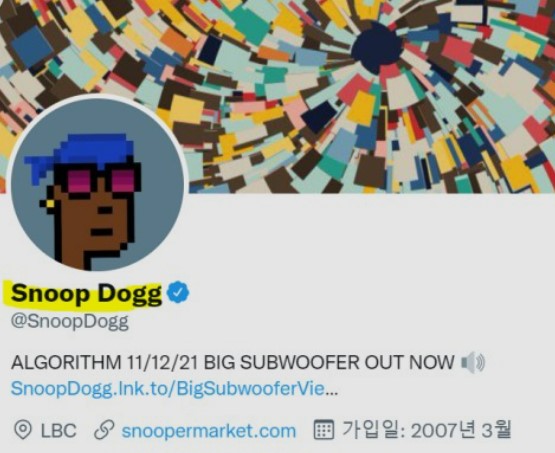Click the 가입일: 2007년 3월 join date
Viewport: 555px width, 453px height.
click(x=426, y=430)
